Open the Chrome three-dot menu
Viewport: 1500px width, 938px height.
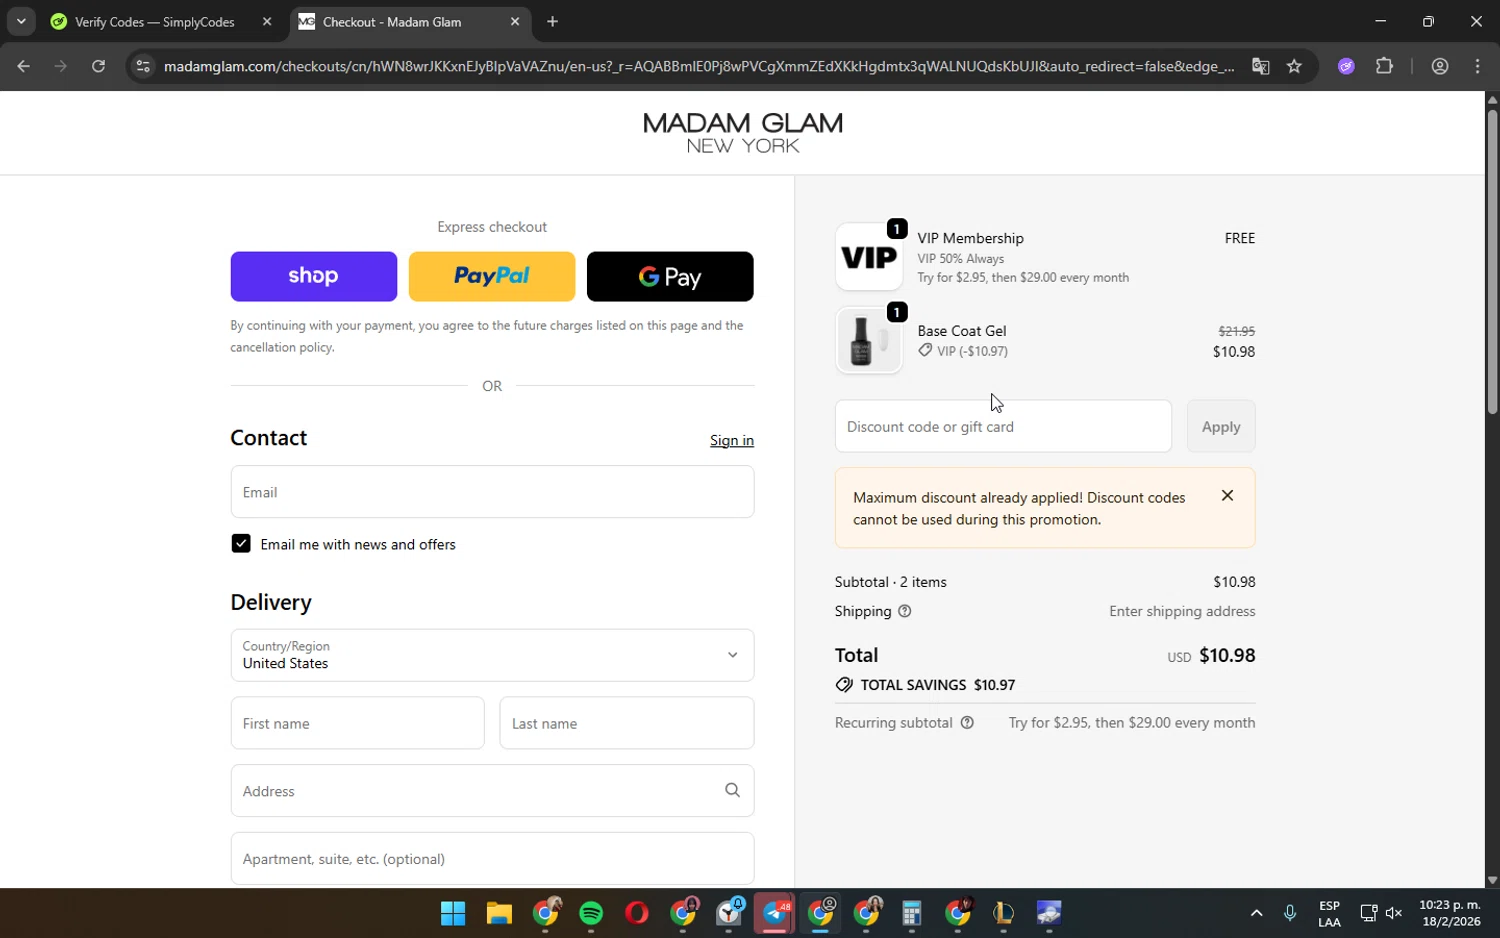(x=1477, y=66)
